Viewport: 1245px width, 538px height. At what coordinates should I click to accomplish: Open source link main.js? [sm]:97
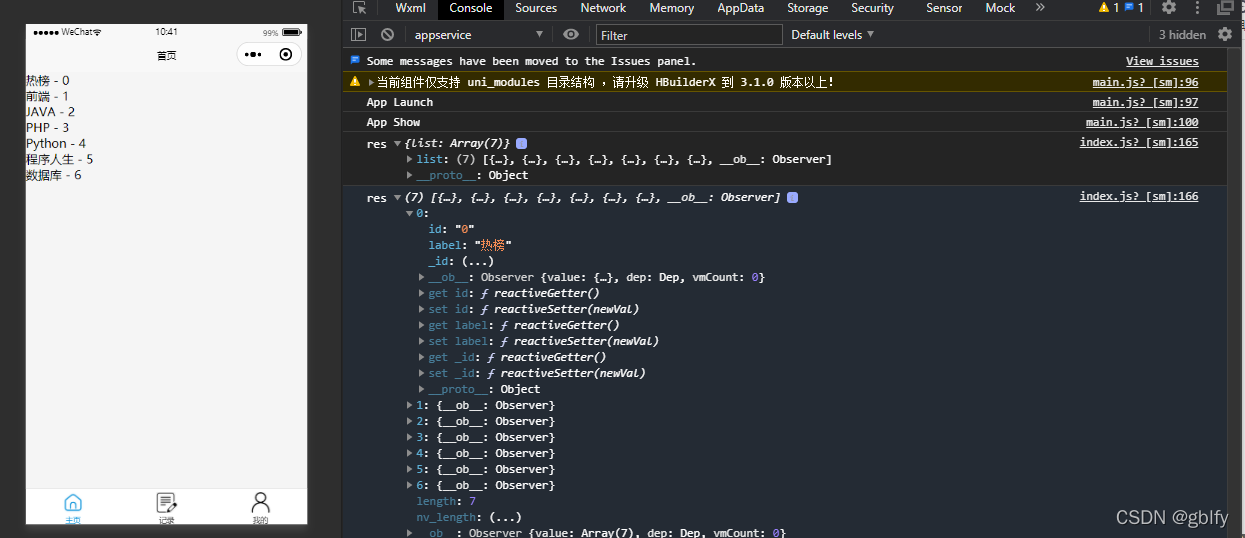pos(1145,102)
